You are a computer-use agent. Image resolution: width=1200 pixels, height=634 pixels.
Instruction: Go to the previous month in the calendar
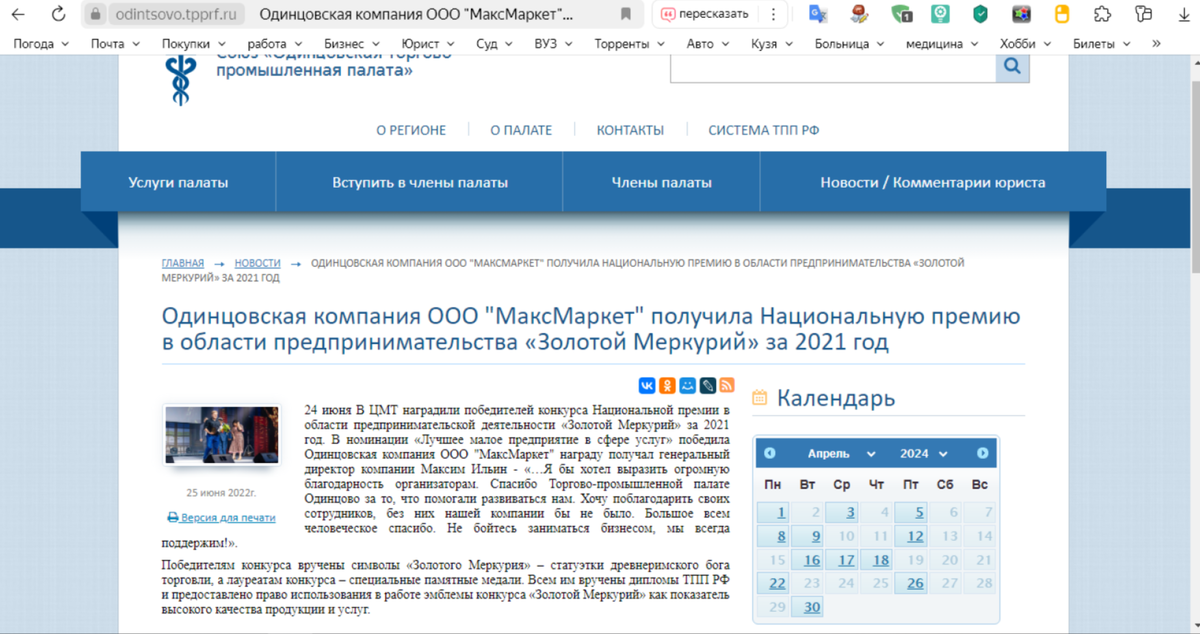[770, 453]
